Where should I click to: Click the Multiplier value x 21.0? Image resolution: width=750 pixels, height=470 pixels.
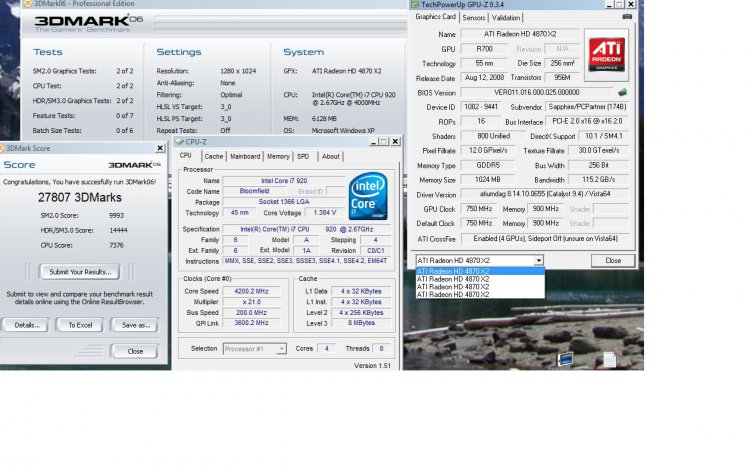252,302
